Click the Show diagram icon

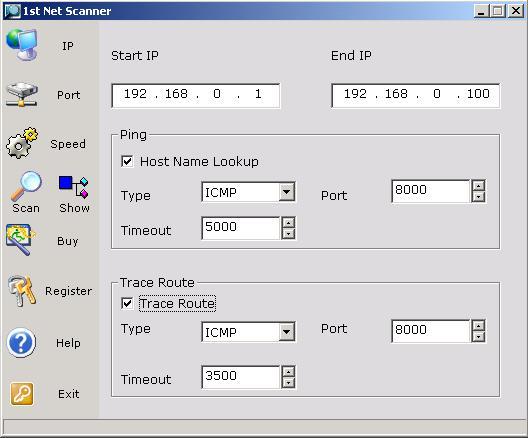pyautogui.click(x=74, y=187)
